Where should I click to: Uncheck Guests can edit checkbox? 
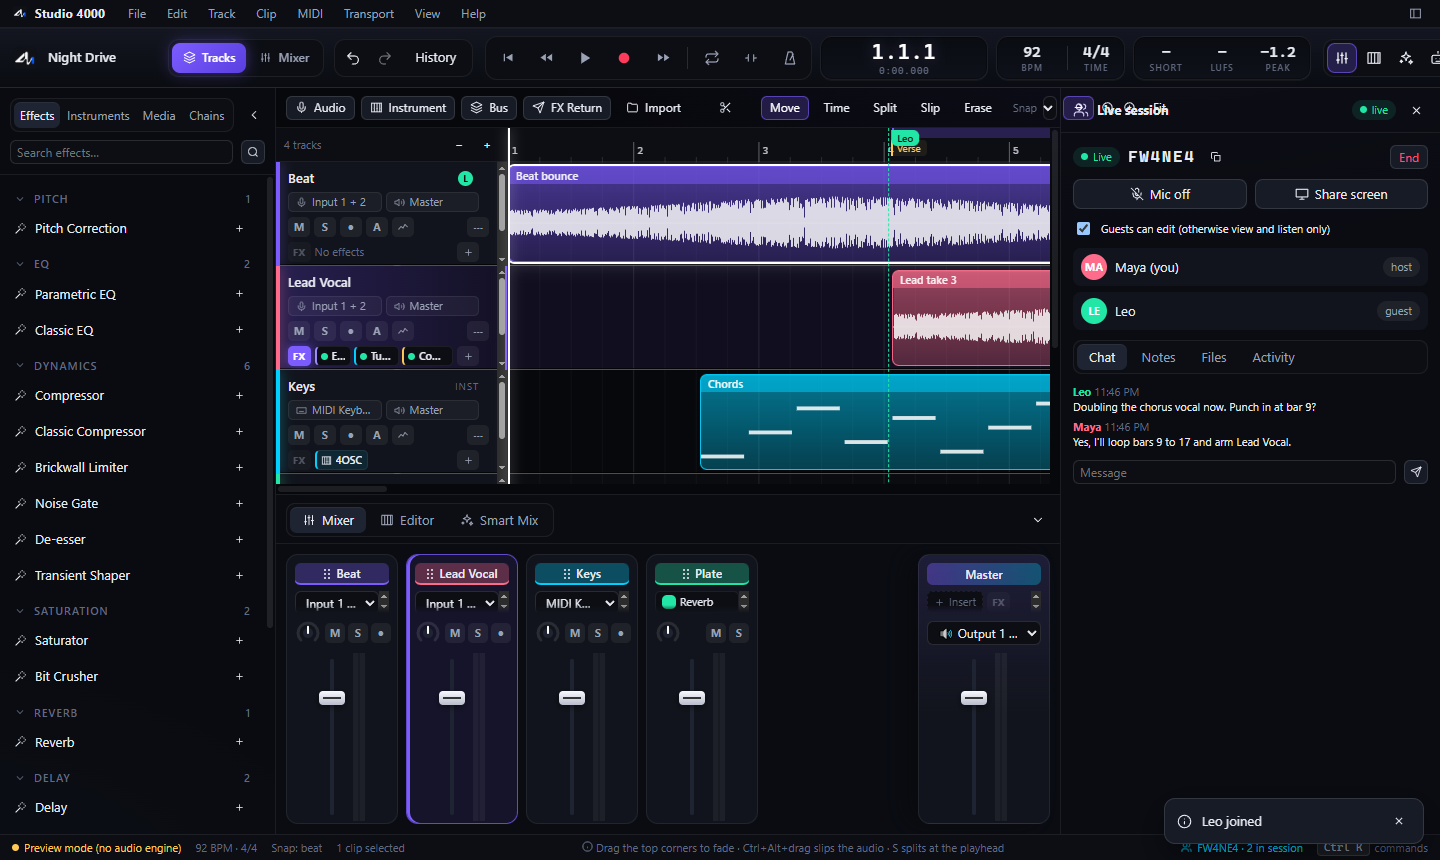click(1083, 229)
